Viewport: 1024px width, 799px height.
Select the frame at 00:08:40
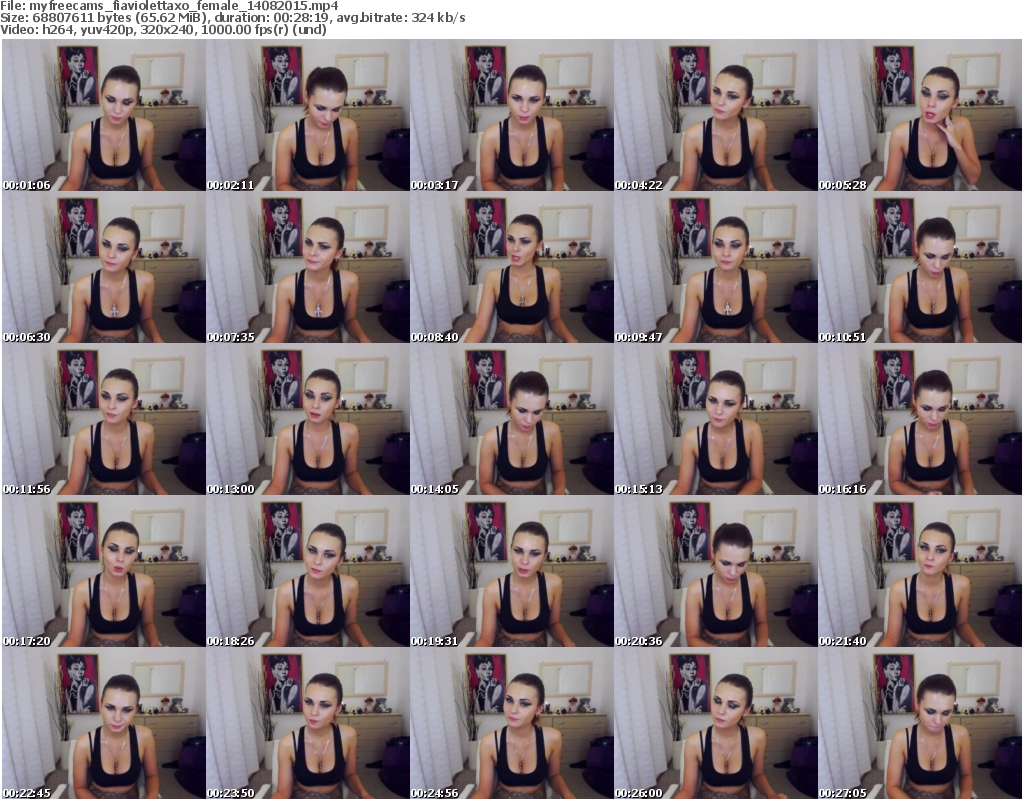click(511, 267)
